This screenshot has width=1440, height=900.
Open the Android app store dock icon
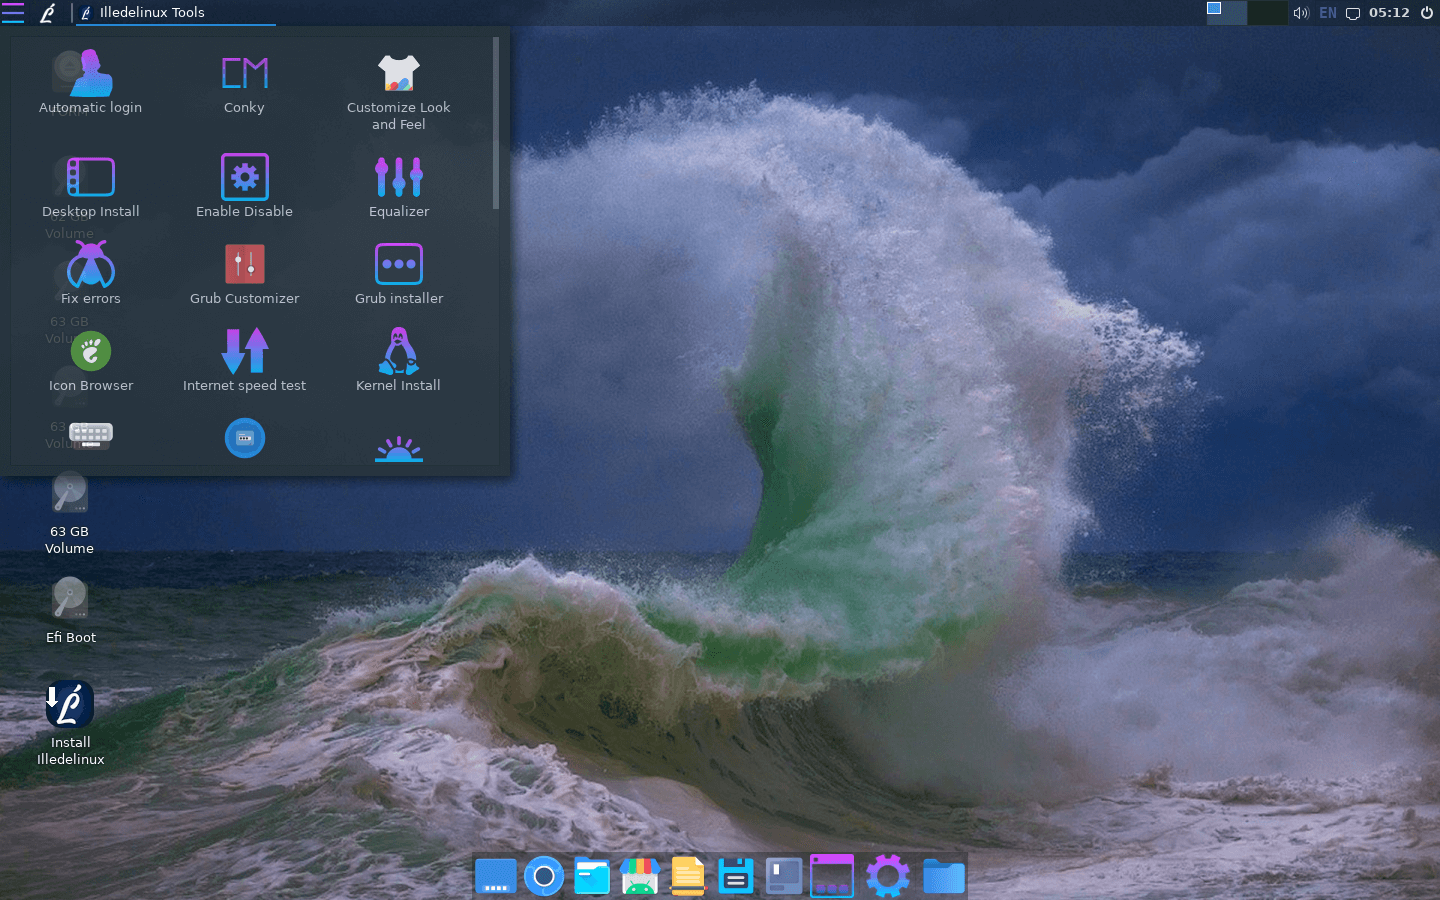point(640,876)
